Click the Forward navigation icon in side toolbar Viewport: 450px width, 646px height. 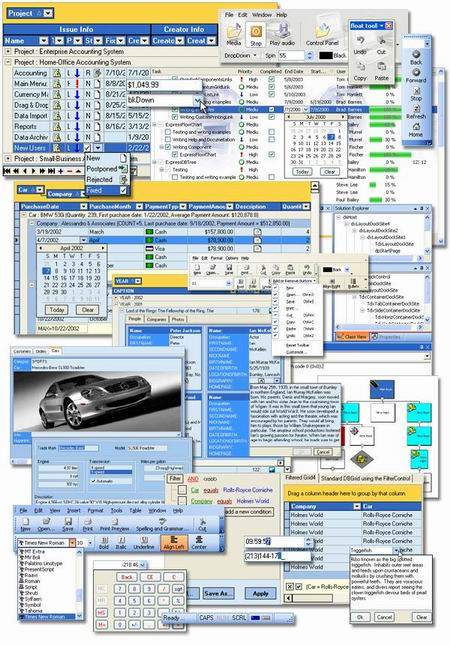(x=416, y=72)
